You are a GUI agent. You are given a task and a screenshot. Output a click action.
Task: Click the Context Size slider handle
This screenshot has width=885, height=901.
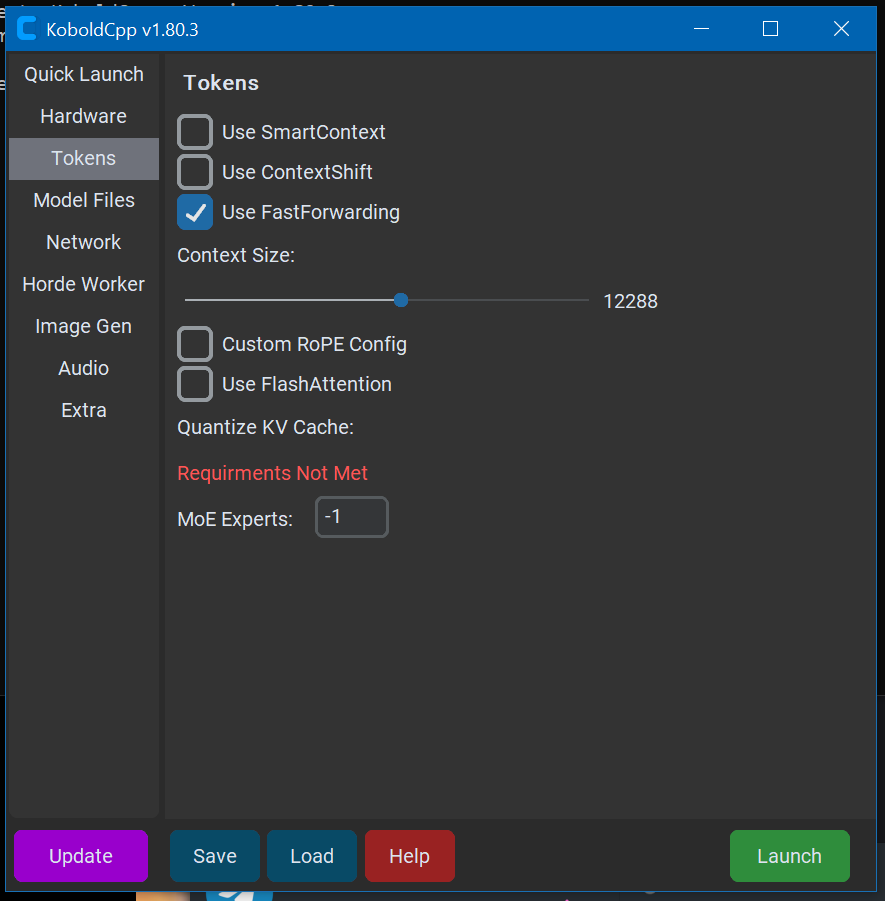coord(401,300)
